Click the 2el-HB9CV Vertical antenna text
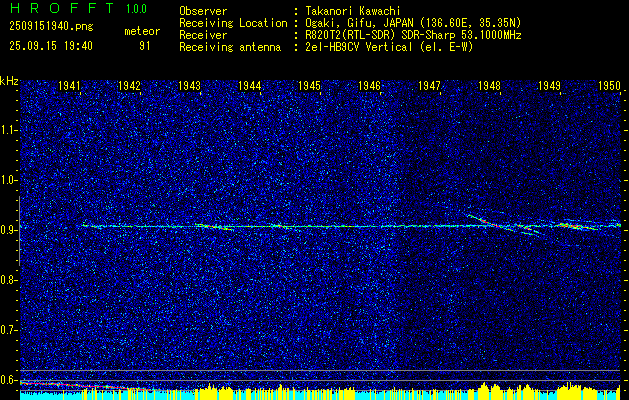 pos(389,47)
